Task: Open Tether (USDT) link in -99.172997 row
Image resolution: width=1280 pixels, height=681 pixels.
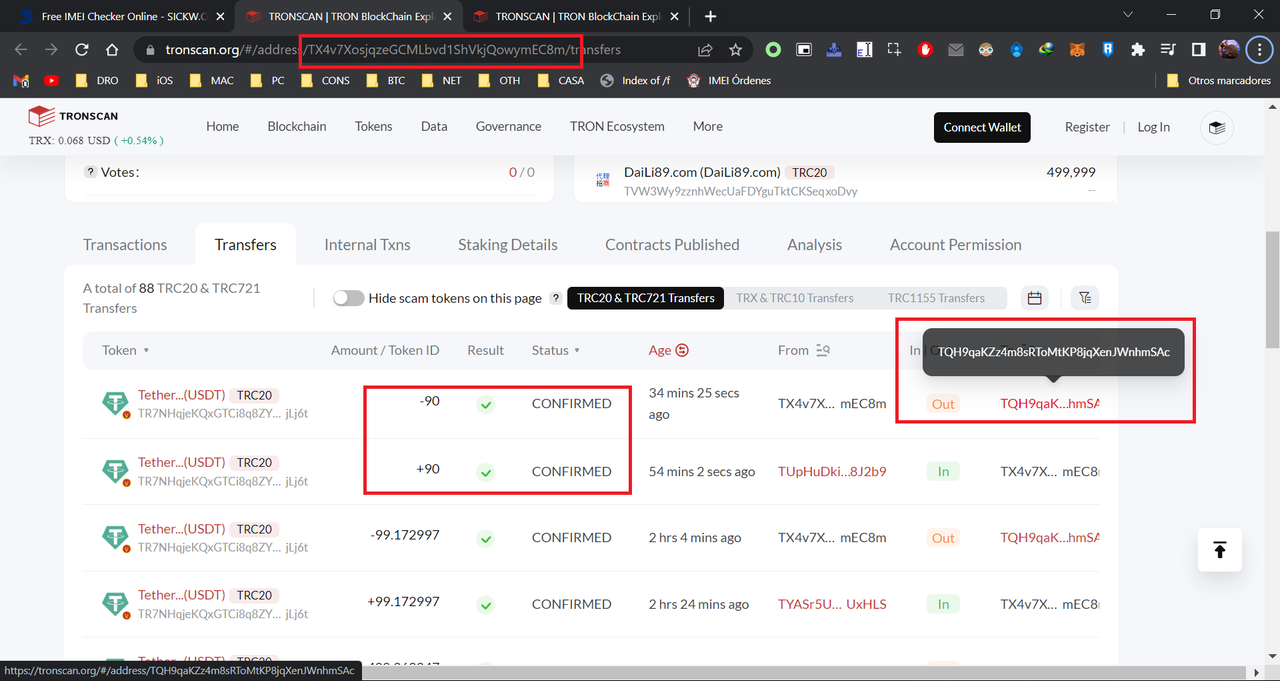Action: 181,529
